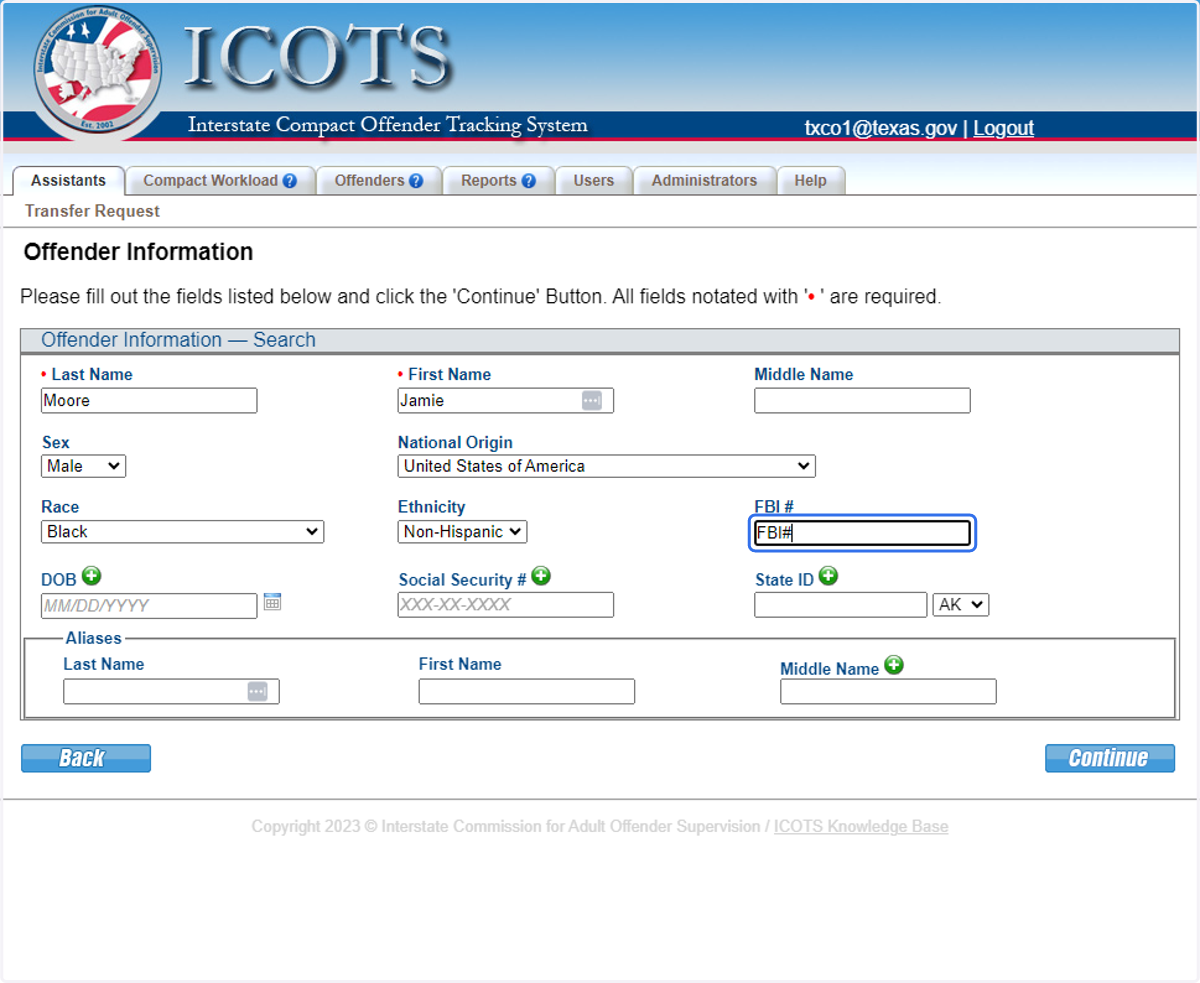
Task: Open the State ID state dropdown showing AK
Action: (x=961, y=604)
